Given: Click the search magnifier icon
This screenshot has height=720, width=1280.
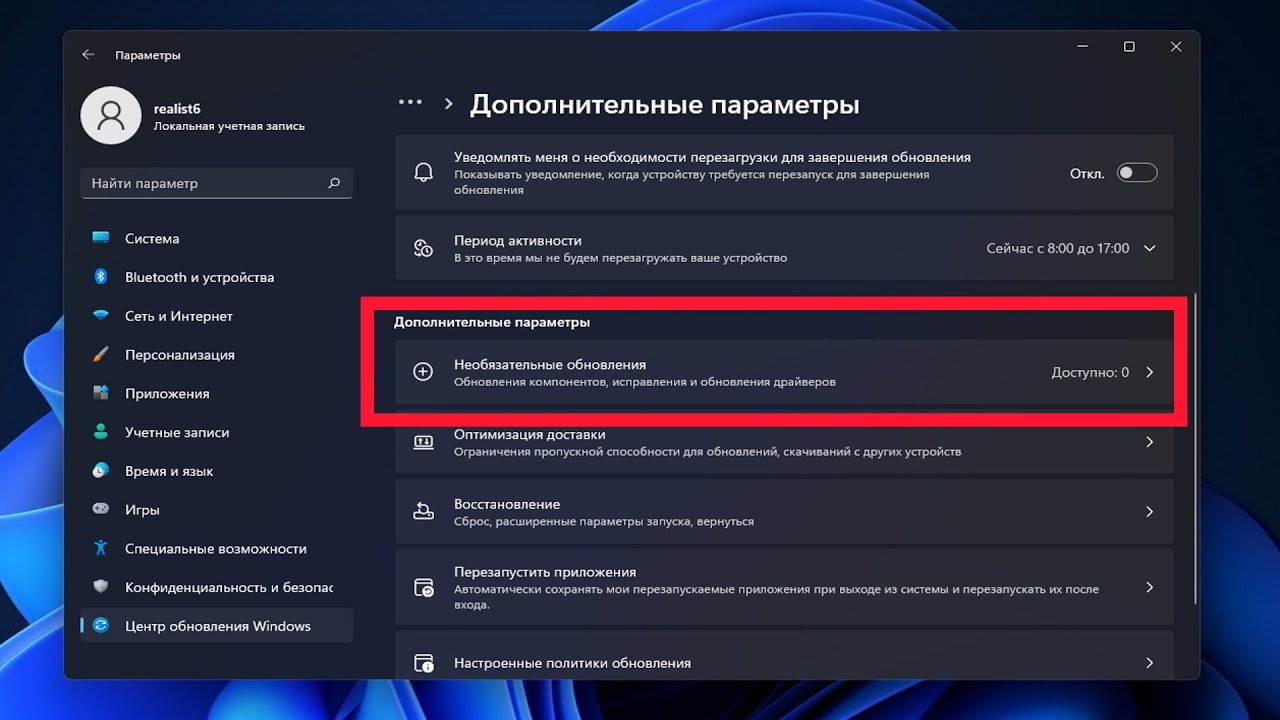Looking at the screenshot, I should (x=334, y=183).
